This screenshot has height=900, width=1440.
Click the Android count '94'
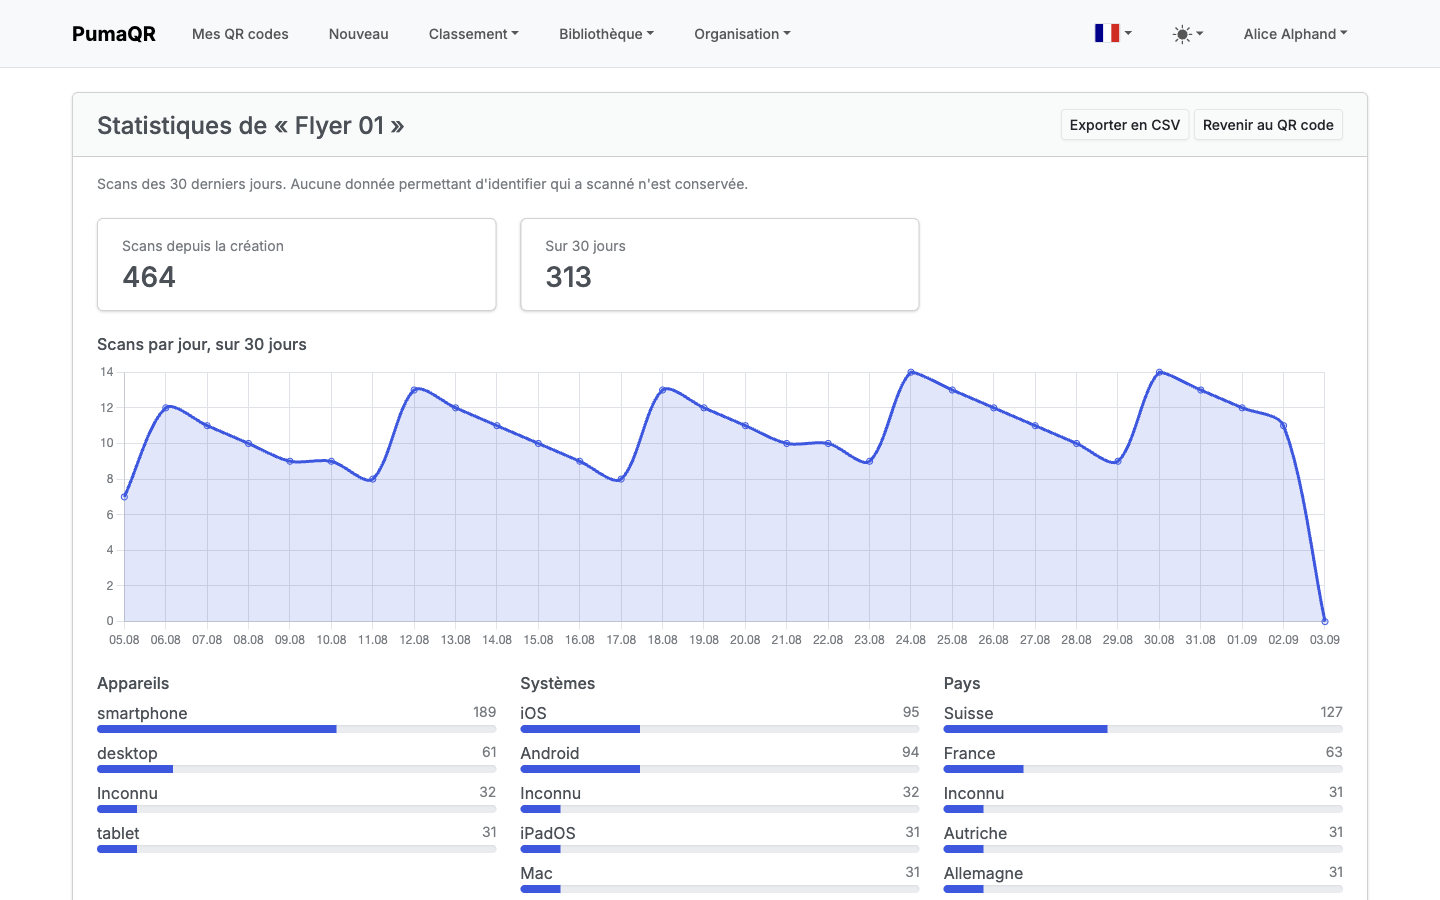point(910,752)
